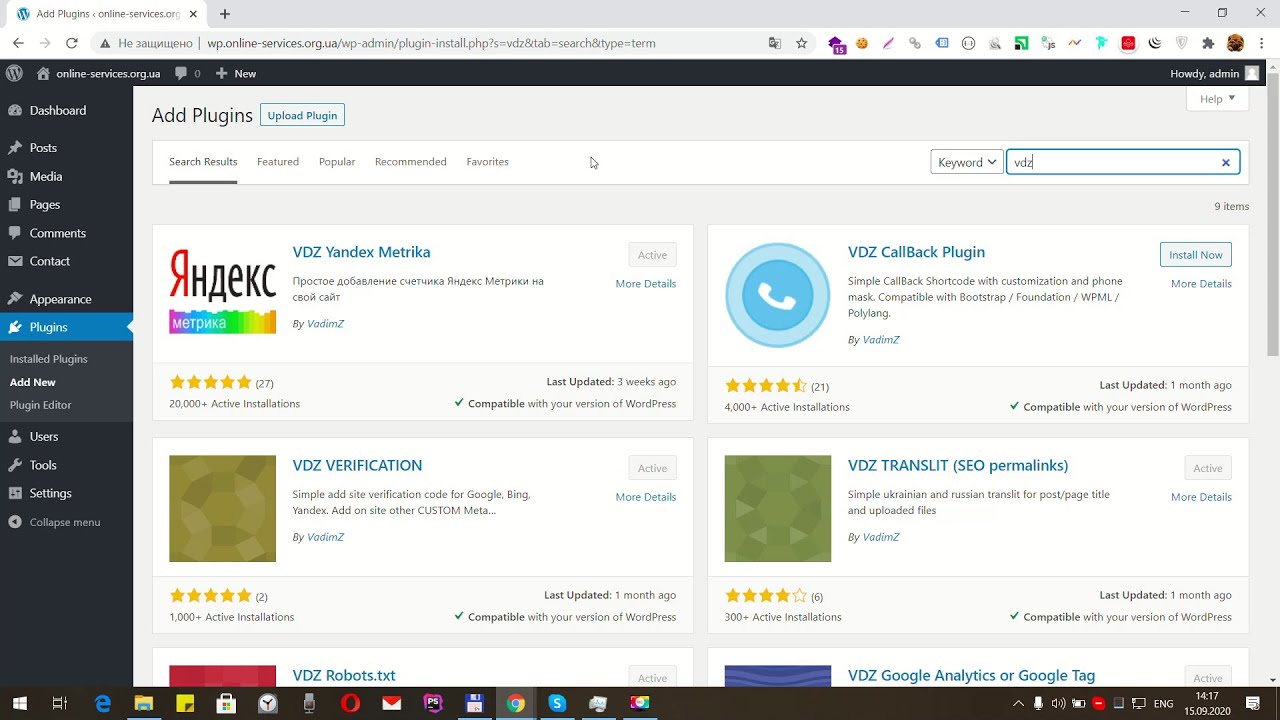The image size is (1280, 720).
Task: Click the browser address bar
Action: tap(430, 43)
